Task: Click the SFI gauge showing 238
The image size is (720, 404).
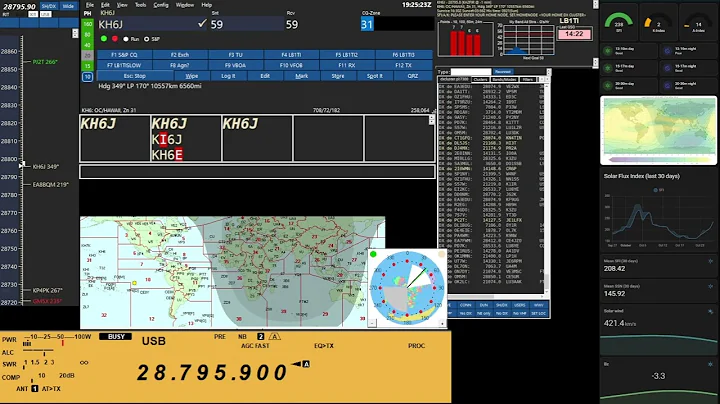Action: point(619,22)
